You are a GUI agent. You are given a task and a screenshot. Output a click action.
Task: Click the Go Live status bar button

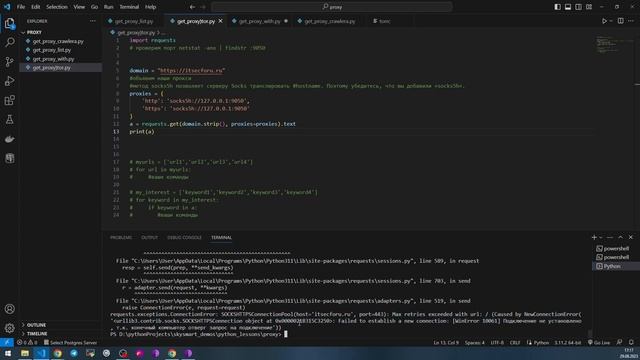click(x=599, y=342)
